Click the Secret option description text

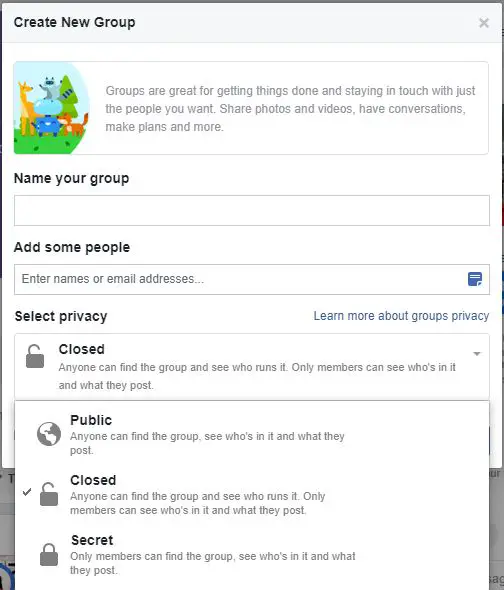point(213,563)
